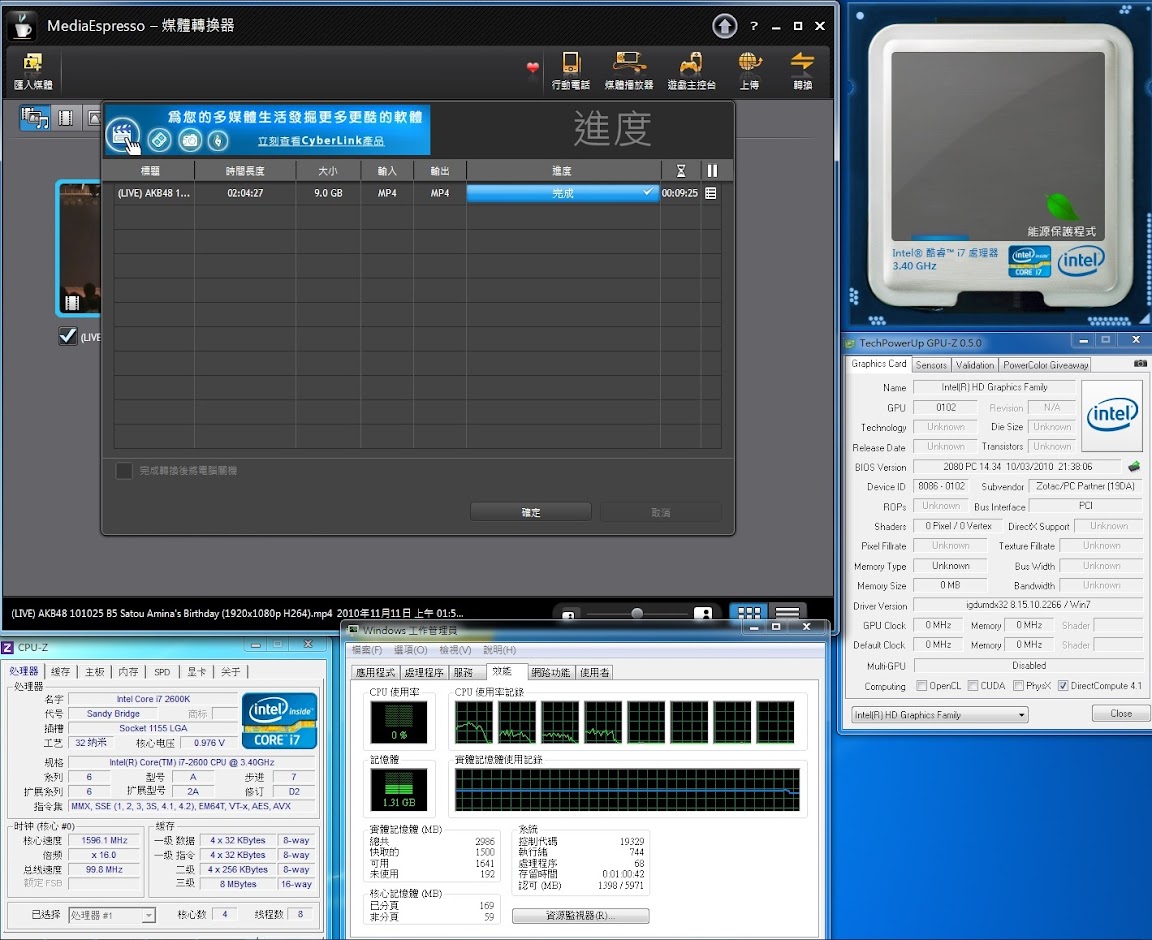Screen dimensions: 1152x940
Task: Click the 確定 confirm button
Action: pos(531,512)
